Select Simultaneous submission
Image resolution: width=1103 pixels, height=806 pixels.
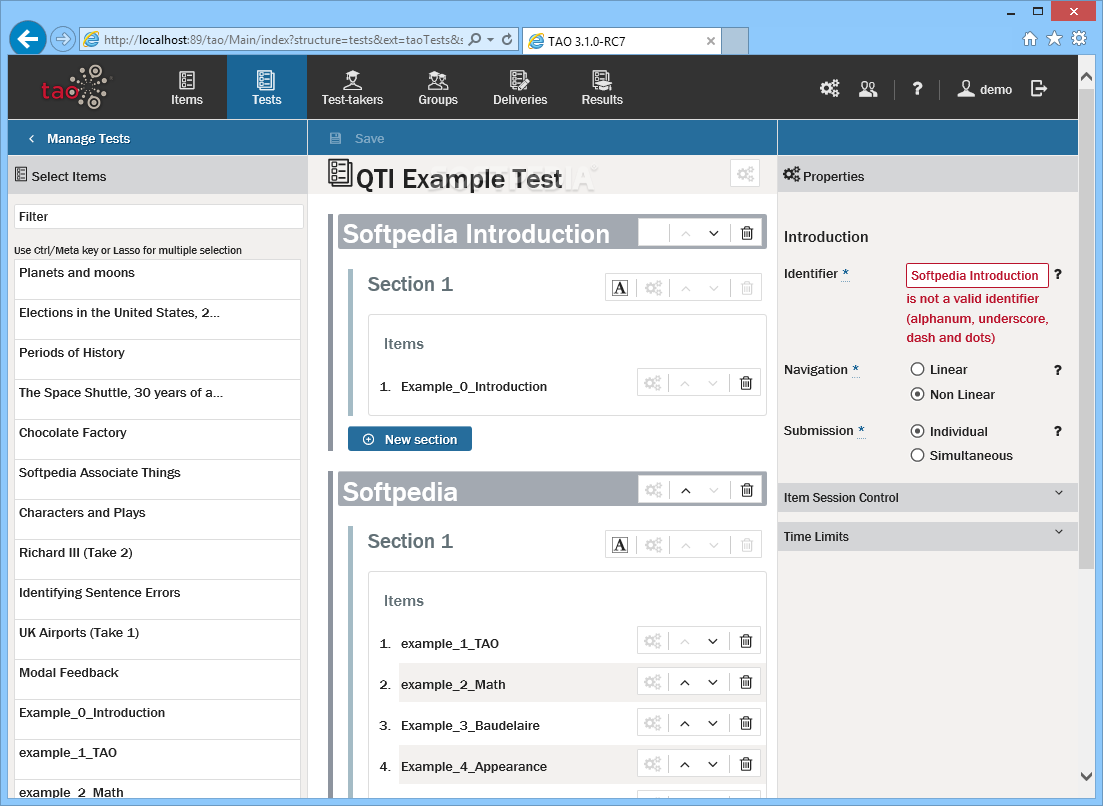(917, 455)
